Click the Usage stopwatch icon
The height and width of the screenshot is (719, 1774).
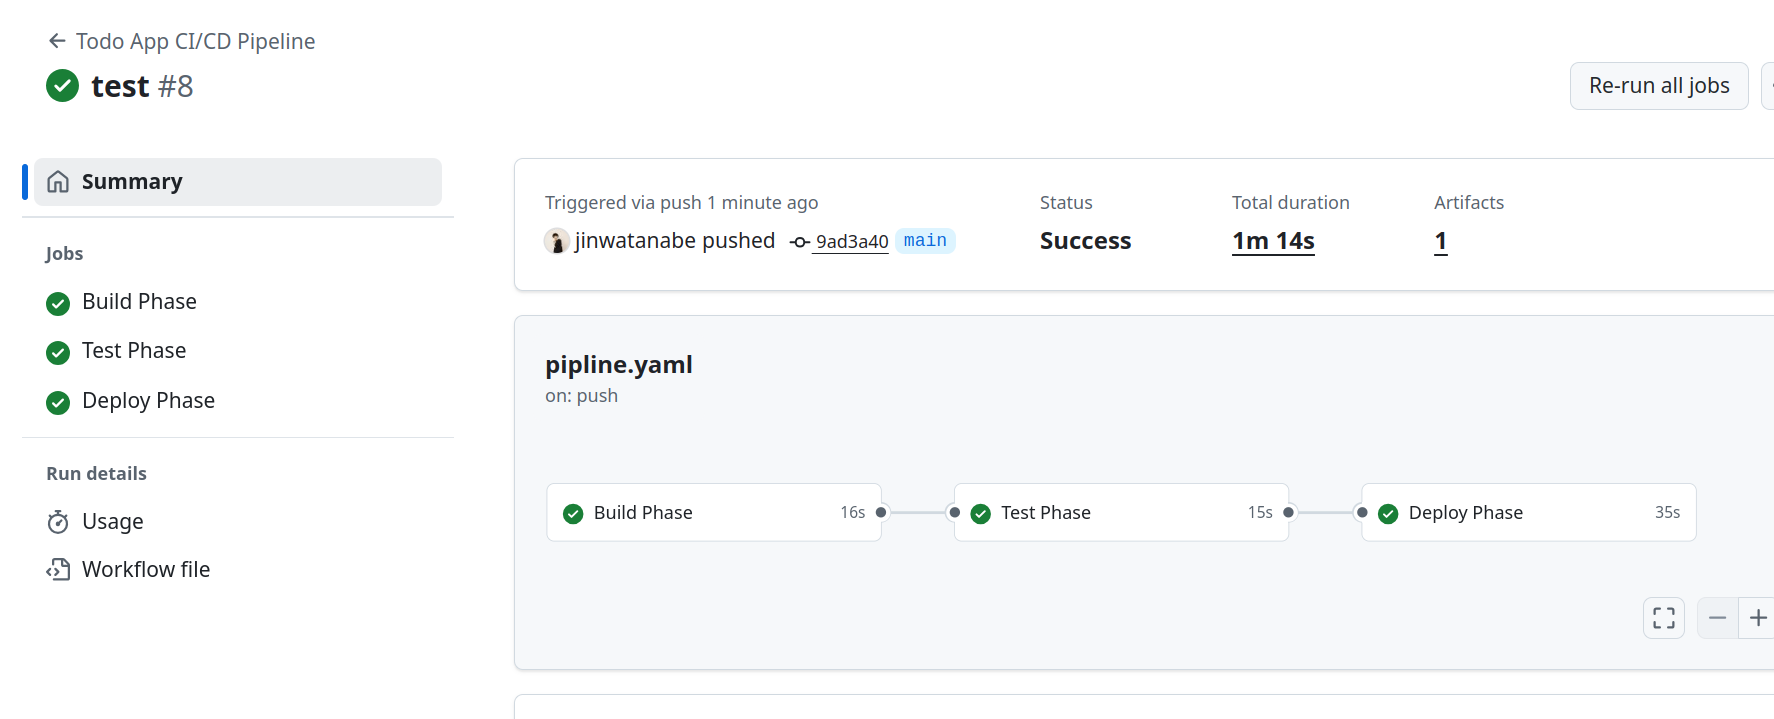[x=58, y=522]
